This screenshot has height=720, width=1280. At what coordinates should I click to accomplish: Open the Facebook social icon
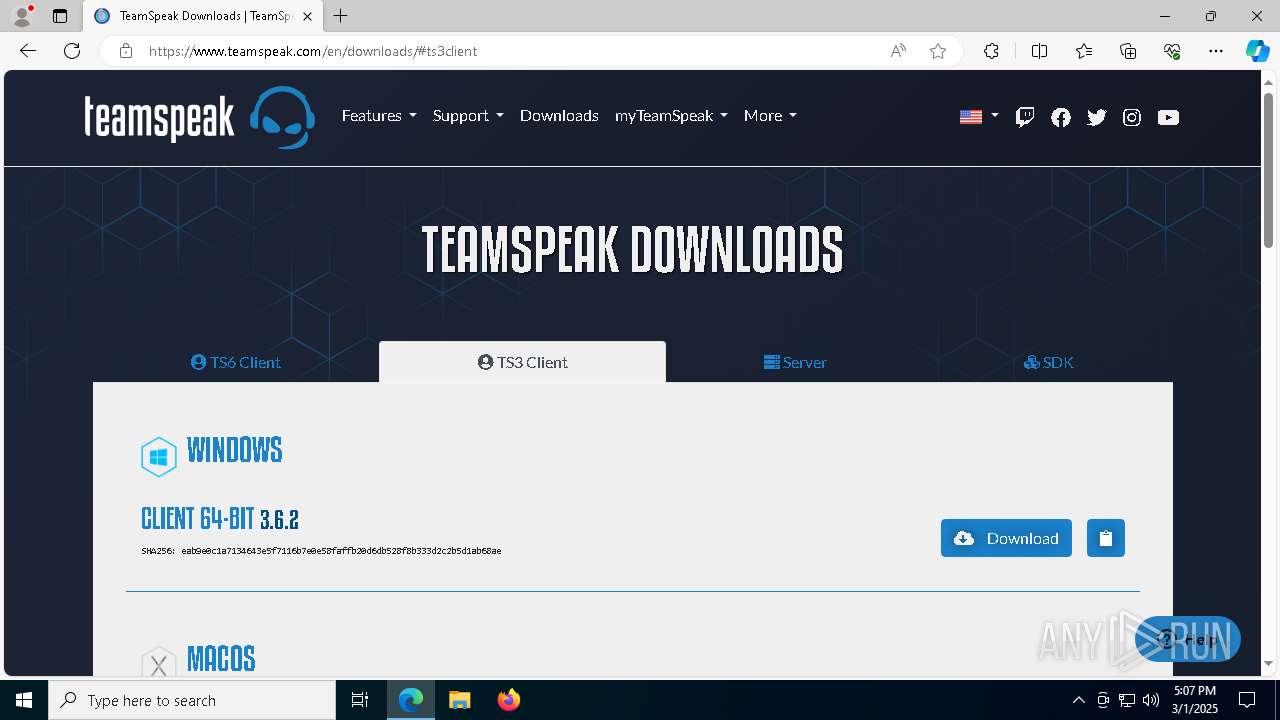[x=1061, y=117]
